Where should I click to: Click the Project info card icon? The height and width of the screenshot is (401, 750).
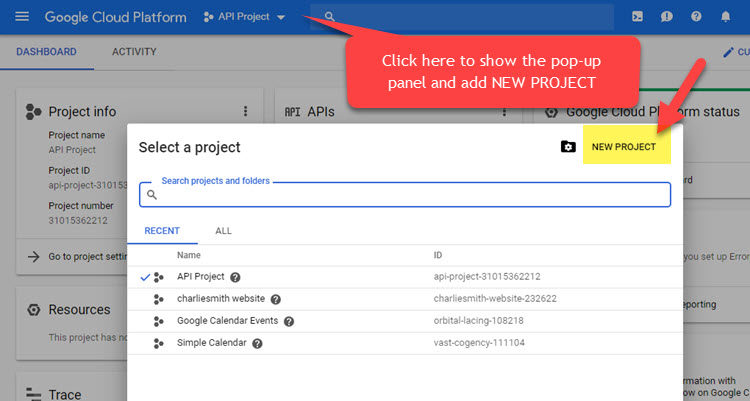tap(33, 111)
